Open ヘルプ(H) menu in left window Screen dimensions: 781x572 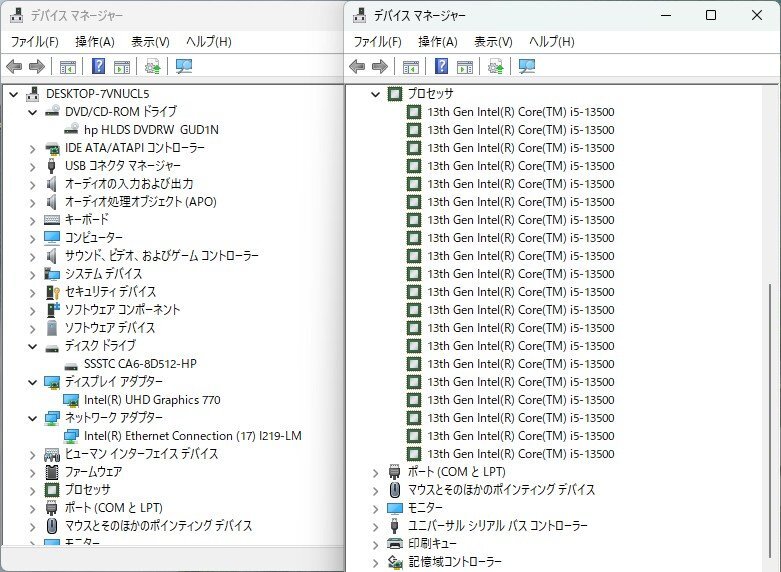pyautogui.click(x=209, y=41)
